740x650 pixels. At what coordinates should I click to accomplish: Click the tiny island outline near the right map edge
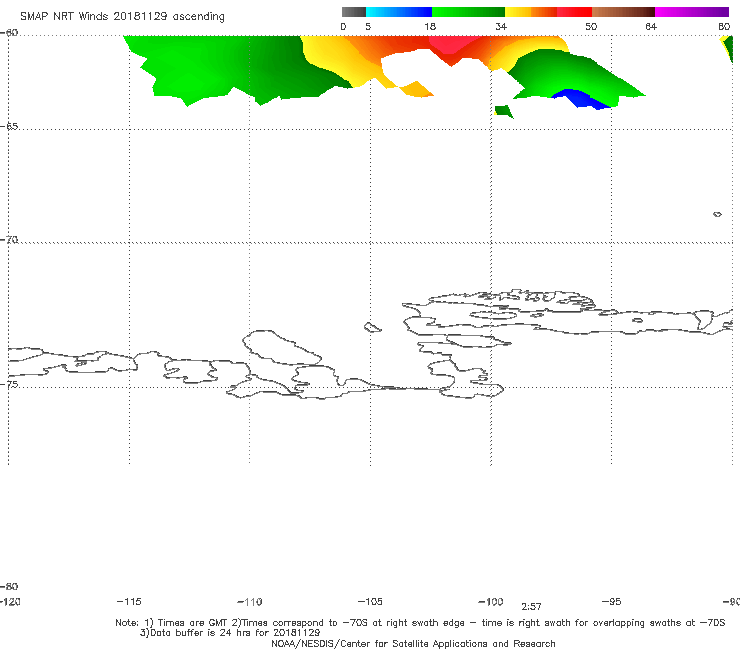[717, 214]
